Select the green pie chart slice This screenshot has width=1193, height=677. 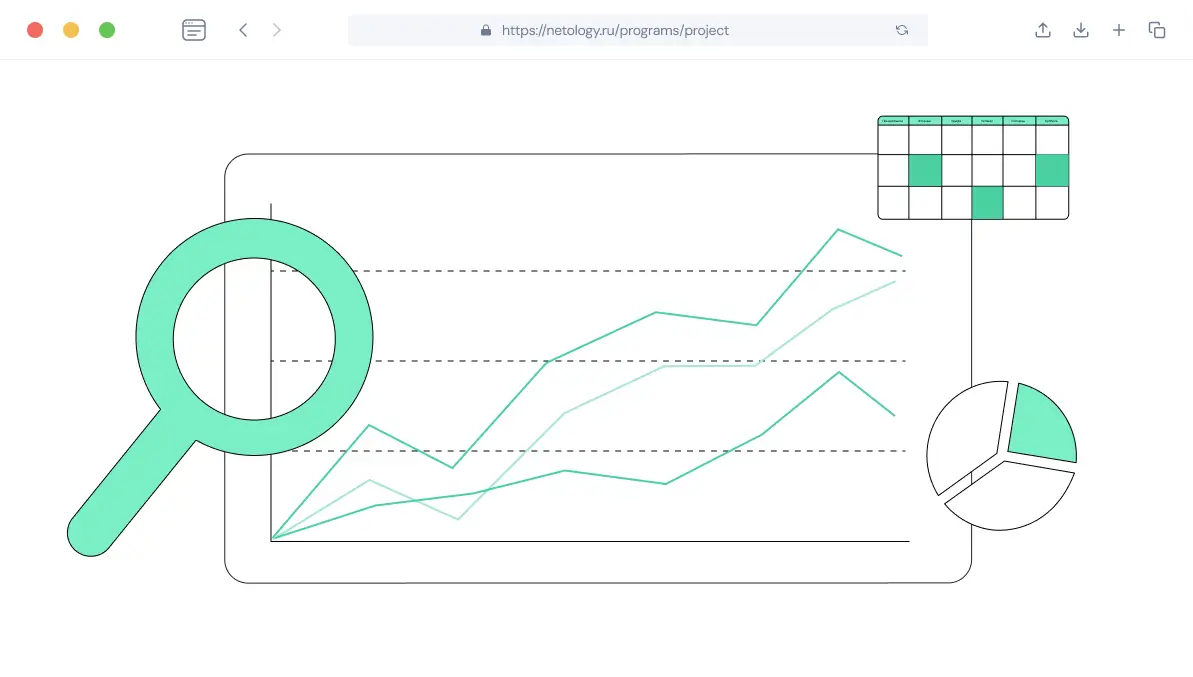coord(1043,425)
